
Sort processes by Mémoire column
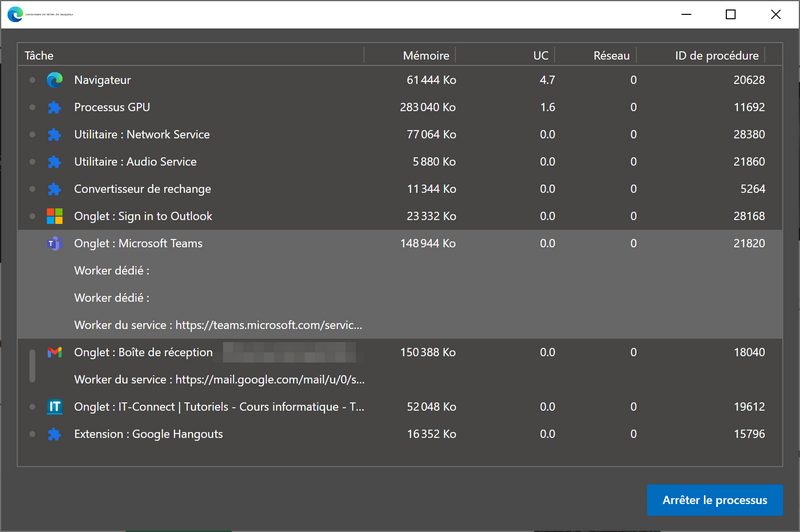(x=425, y=56)
